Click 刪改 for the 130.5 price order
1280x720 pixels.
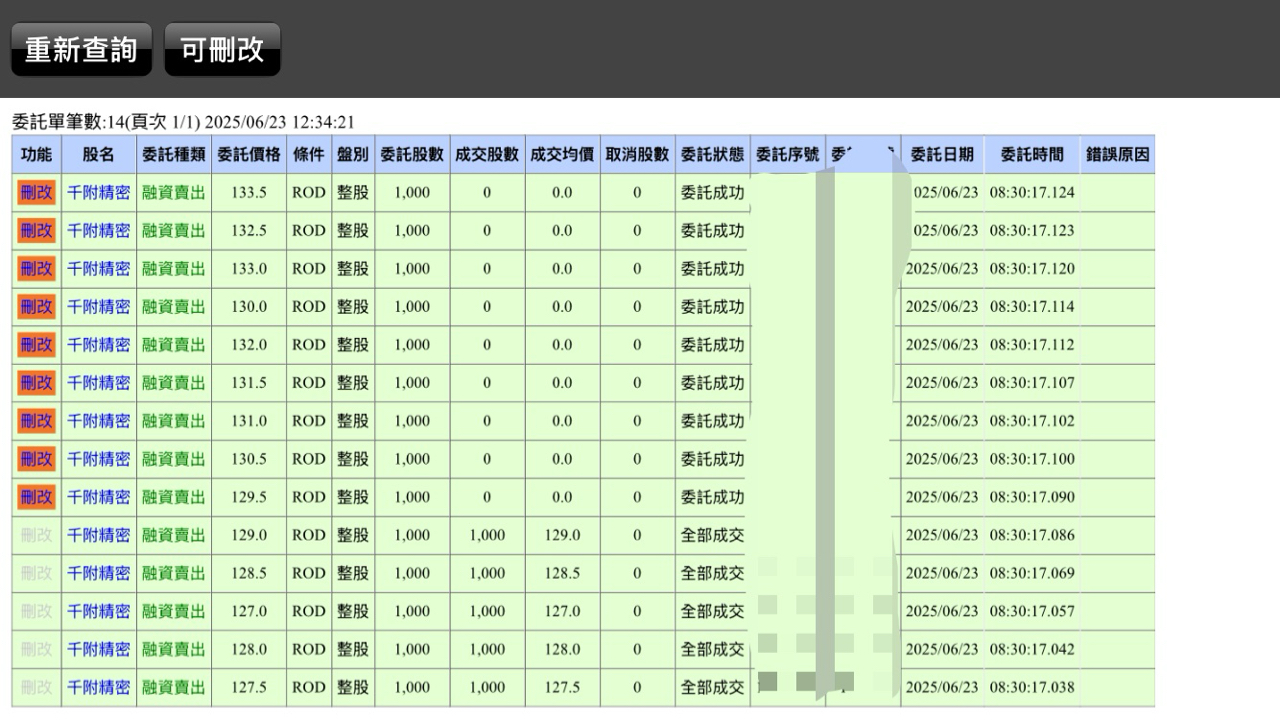tap(36, 458)
